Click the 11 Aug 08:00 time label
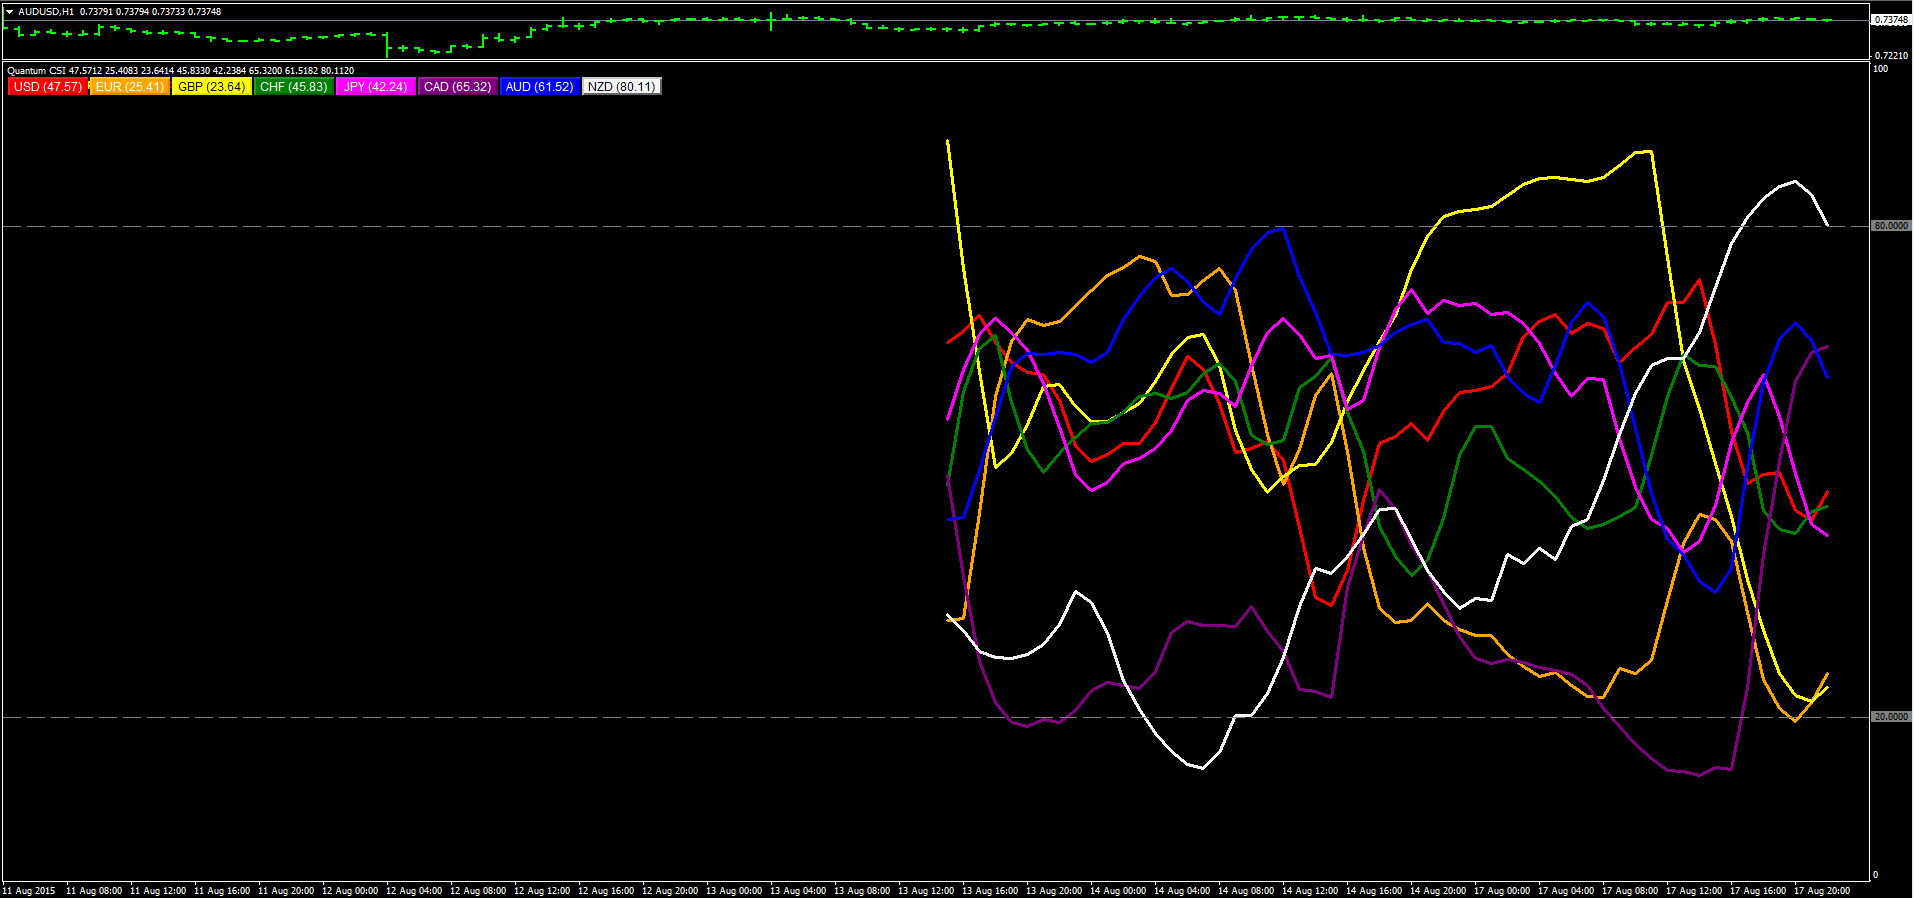Screen dimensions: 1914x898 [94, 891]
